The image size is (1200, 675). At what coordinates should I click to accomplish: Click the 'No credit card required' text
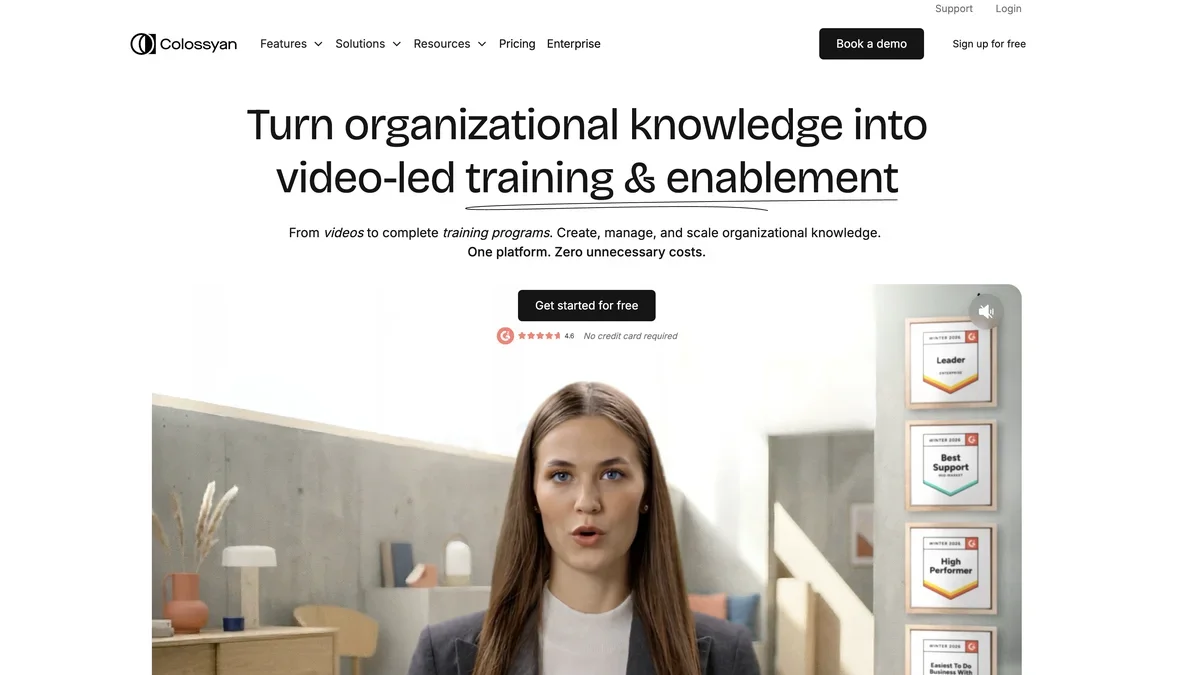coord(630,336)
